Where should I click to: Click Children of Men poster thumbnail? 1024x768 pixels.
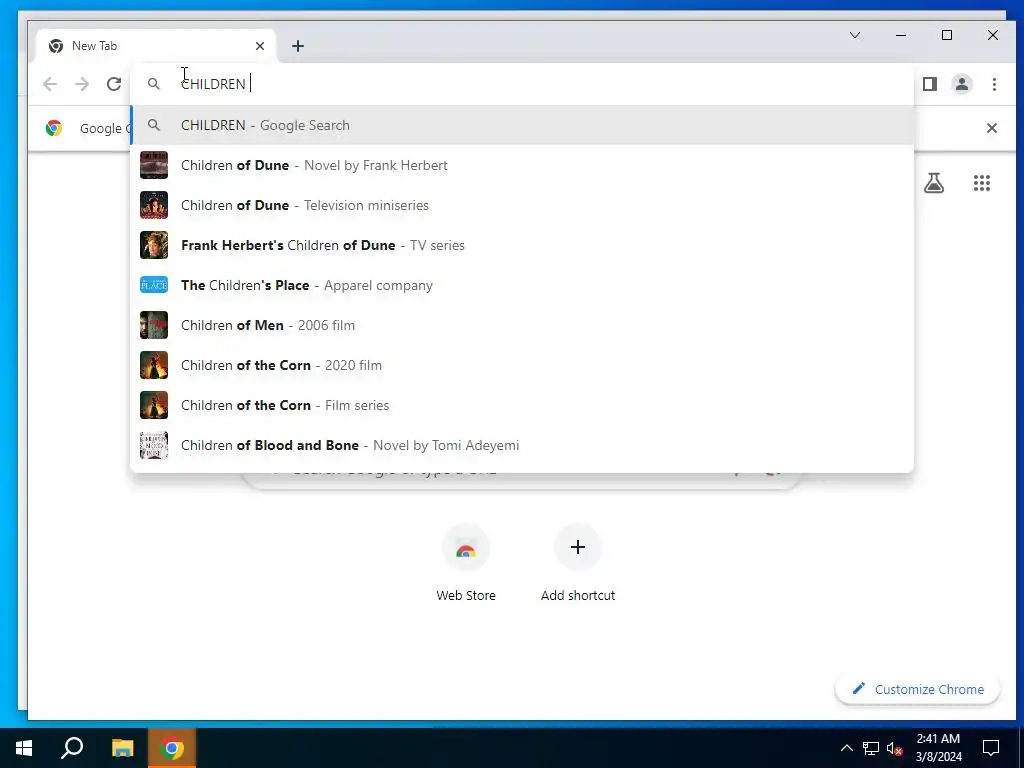pyautogui.click(x=154, y=325)
